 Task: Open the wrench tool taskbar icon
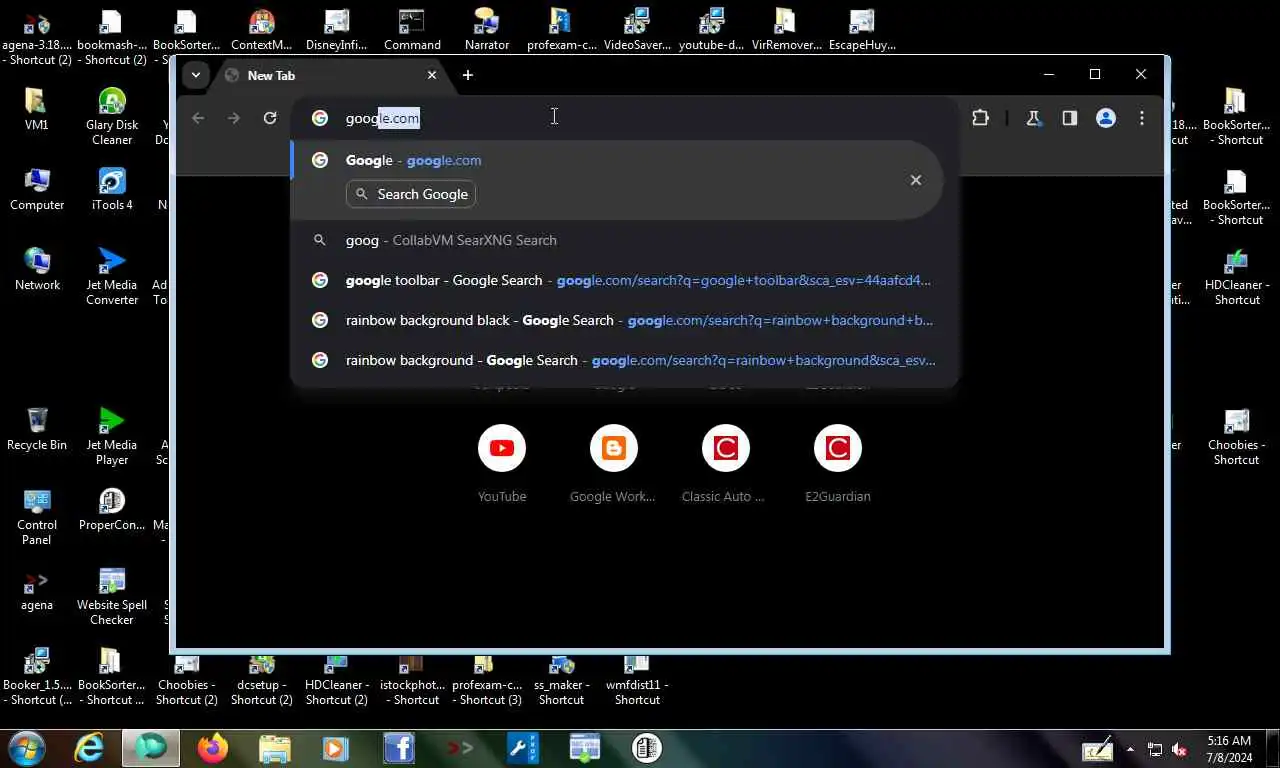(x=523, y=748)
